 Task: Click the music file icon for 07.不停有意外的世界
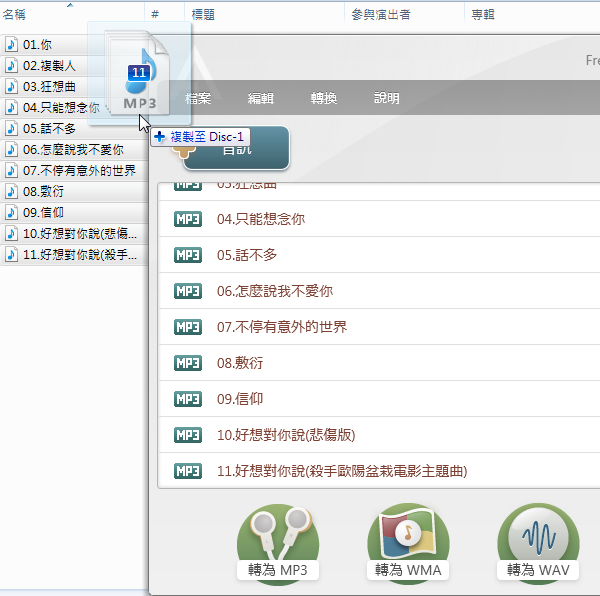click(11, 171)
